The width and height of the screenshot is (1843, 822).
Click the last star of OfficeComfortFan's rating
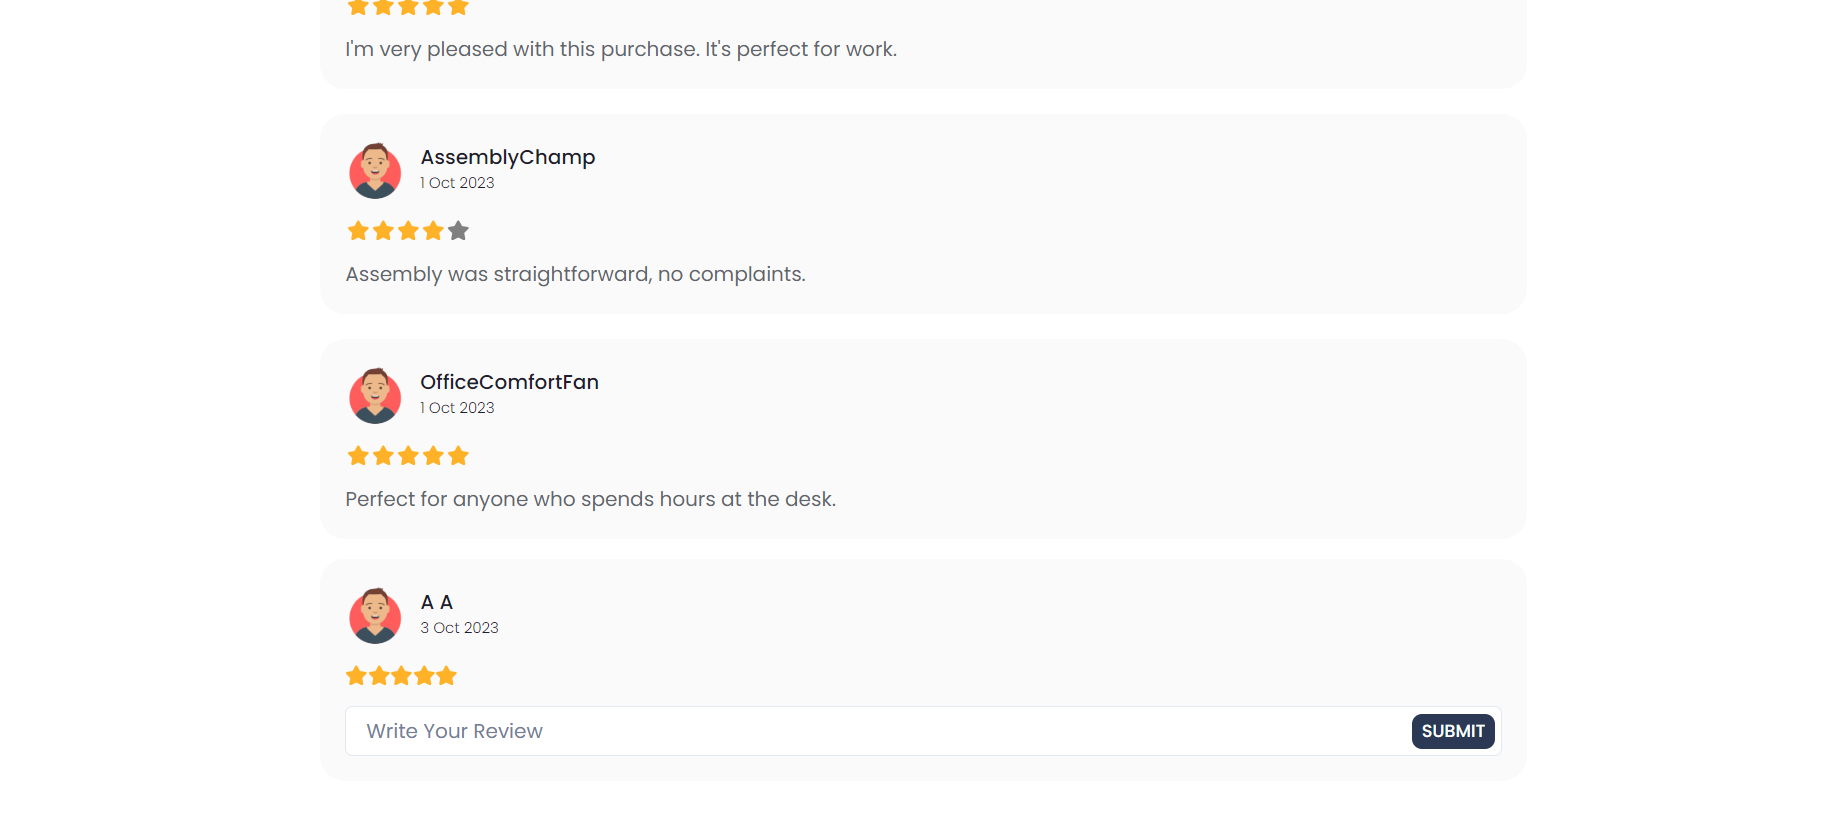click(x=458, y=456)
